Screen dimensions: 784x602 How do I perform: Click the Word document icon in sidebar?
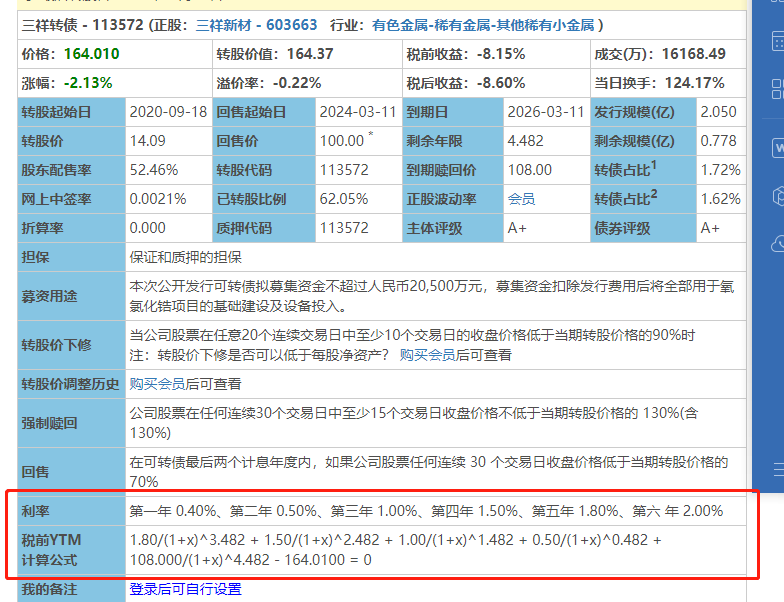777,147
